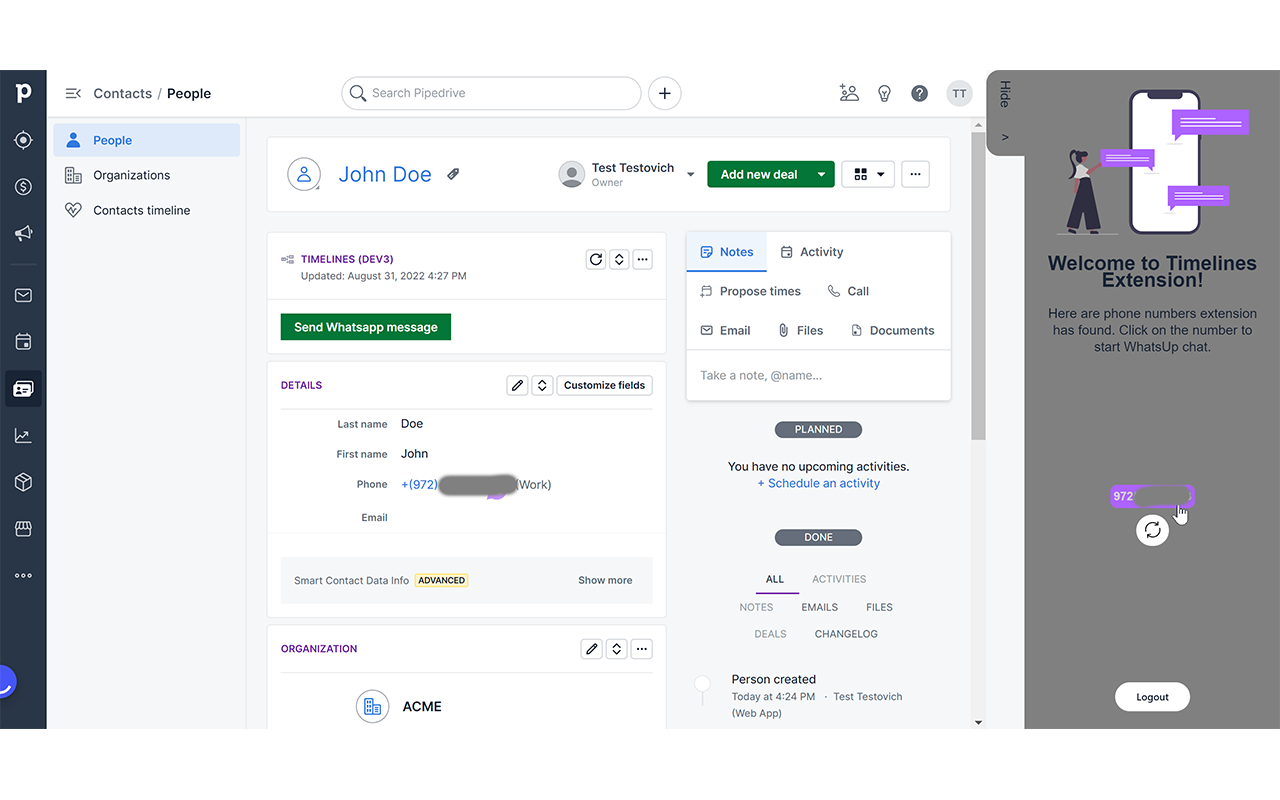Switch to the Activity tab
The width and height of the screenshot is (1280, 800).
click(812, 252)
